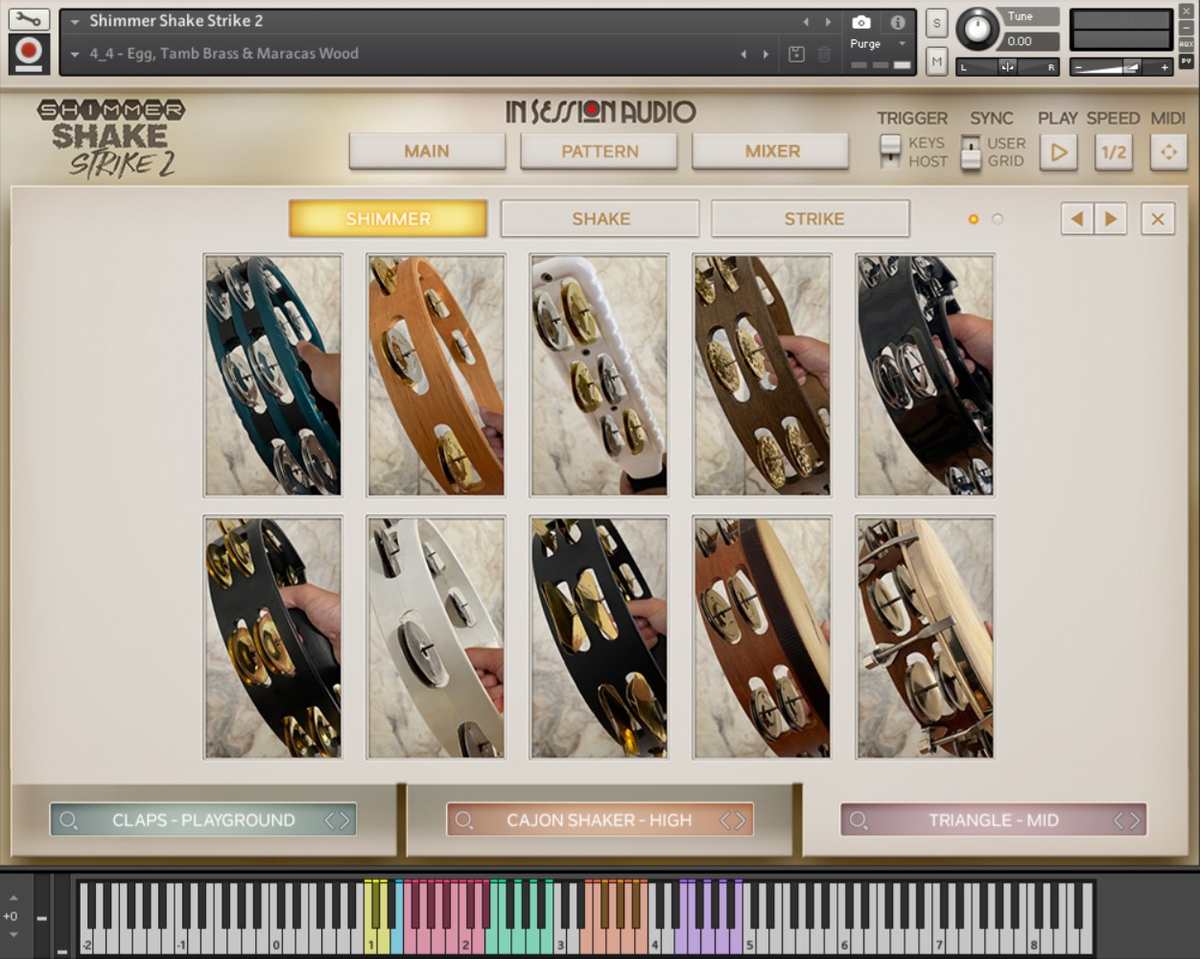Choose the top-row brown tambourine with brass jingles

tap(762, 375)
